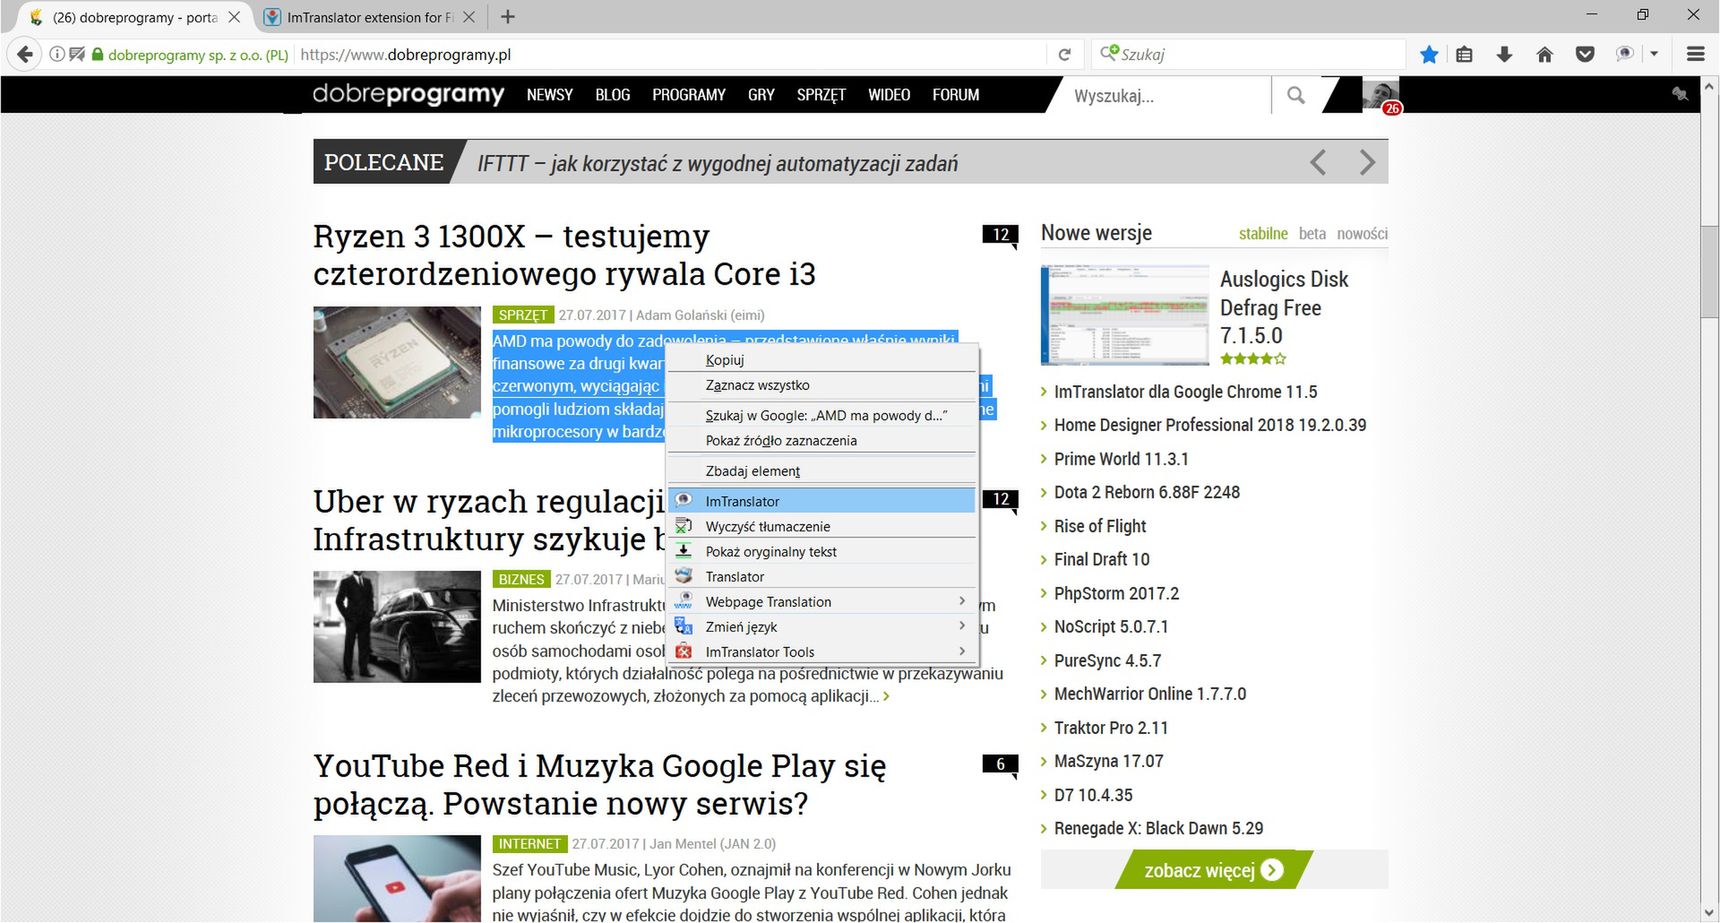Choose Szukaj w Google context entry
Viewport: 1720px width, 923px height.
pyautogui.click(x=822, y=415)
